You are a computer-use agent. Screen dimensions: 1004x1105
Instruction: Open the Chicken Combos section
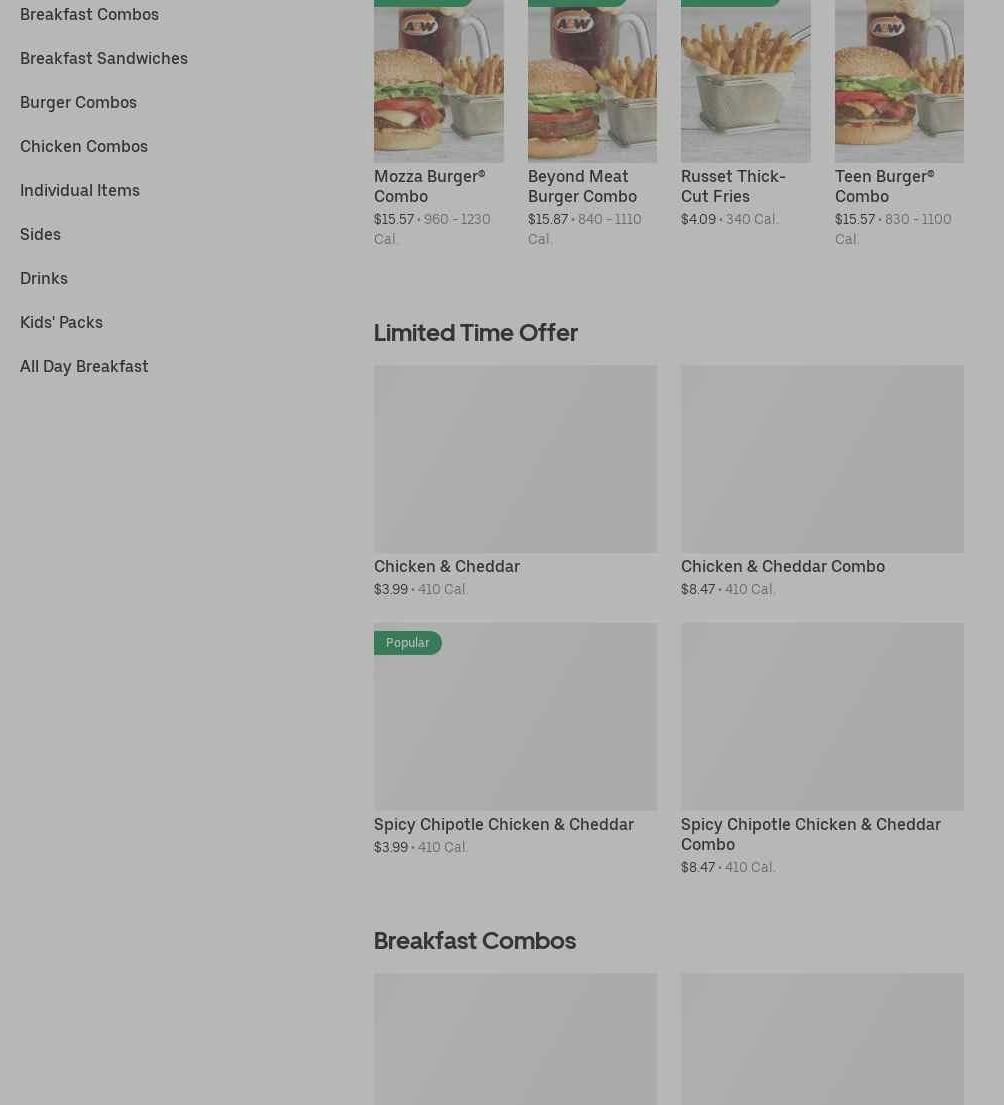84,147
